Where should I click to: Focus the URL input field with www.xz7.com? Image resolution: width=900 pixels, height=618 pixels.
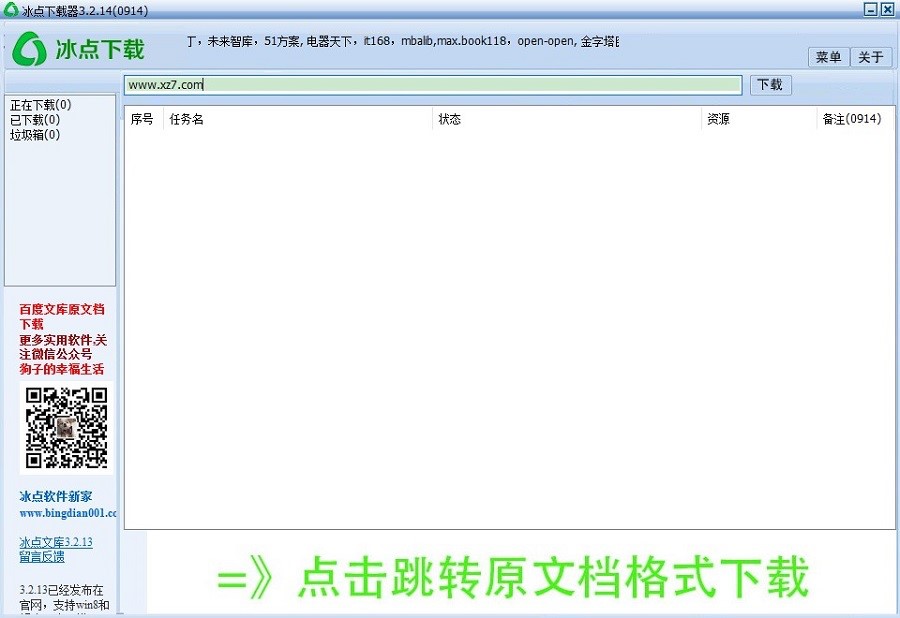(433, 85)
